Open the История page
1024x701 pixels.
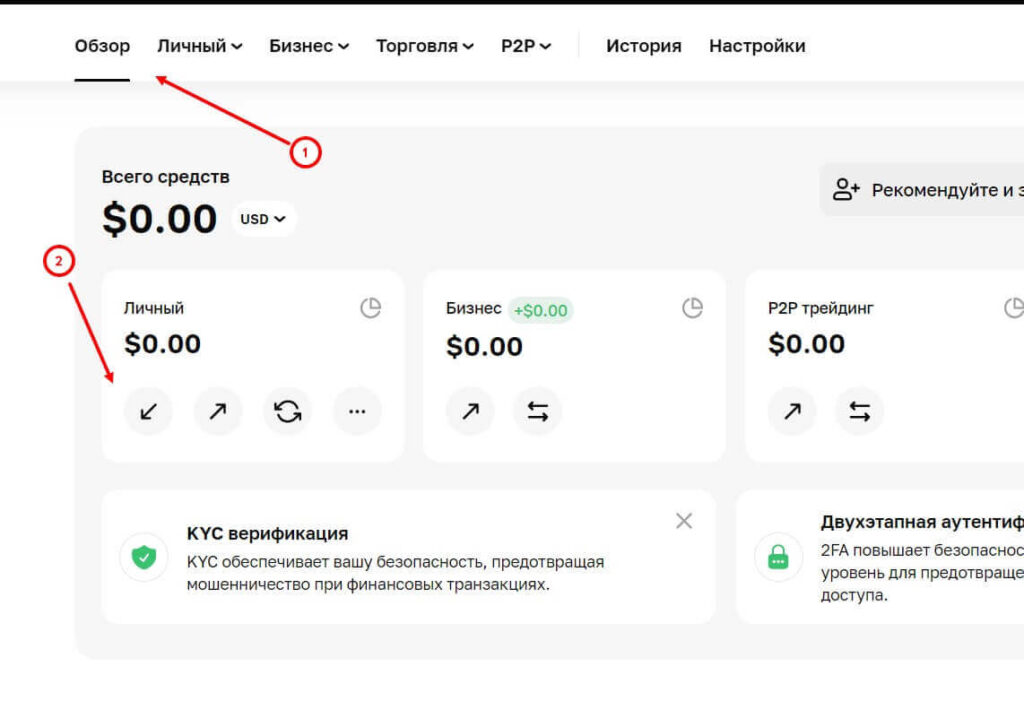[x=644, y=45]
